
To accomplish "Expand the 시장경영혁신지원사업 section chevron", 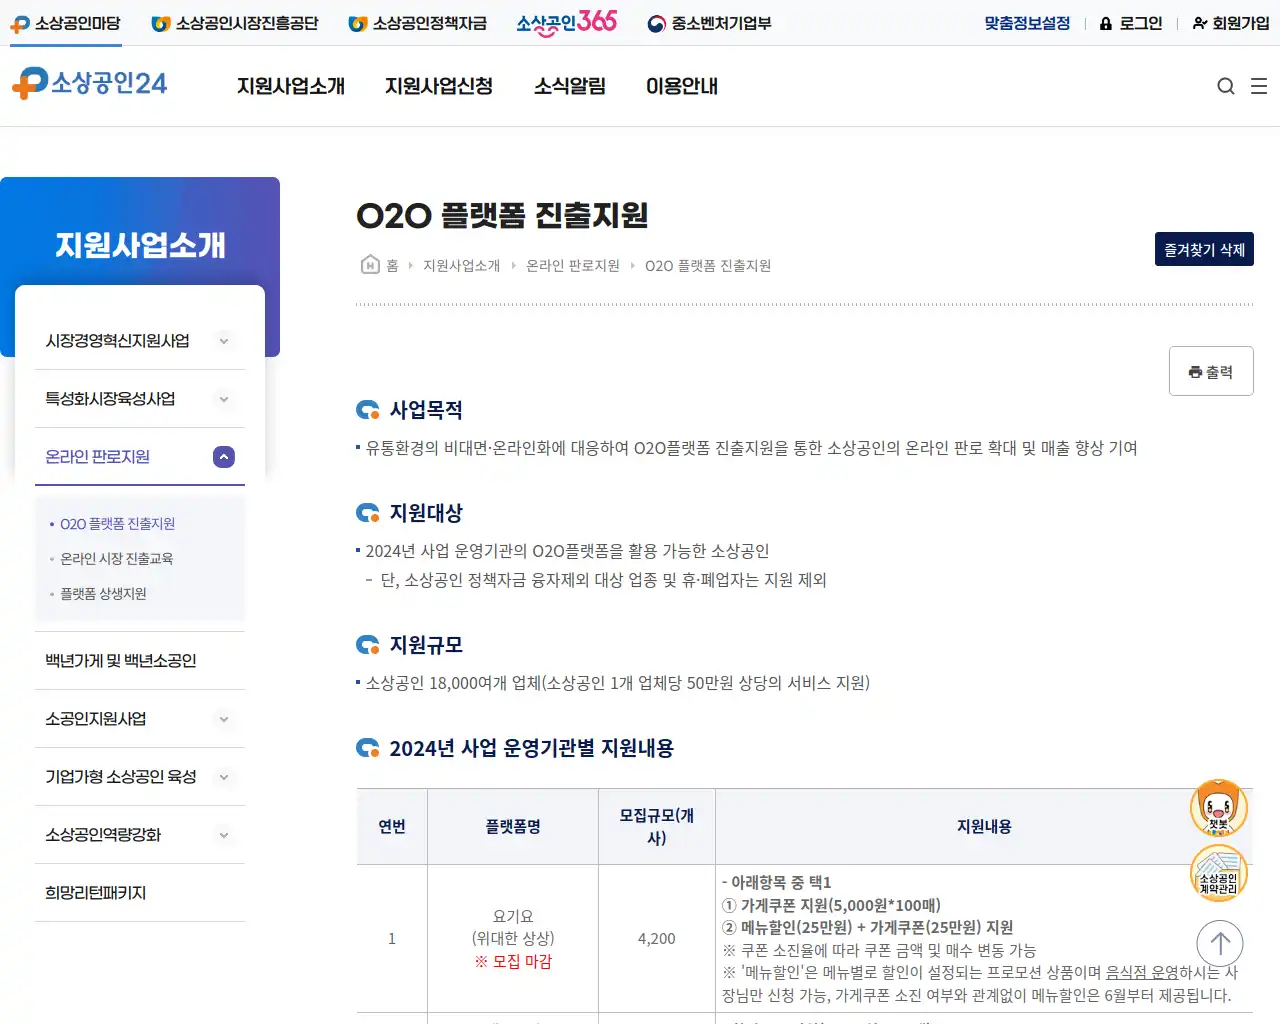I will pos(223,340).
